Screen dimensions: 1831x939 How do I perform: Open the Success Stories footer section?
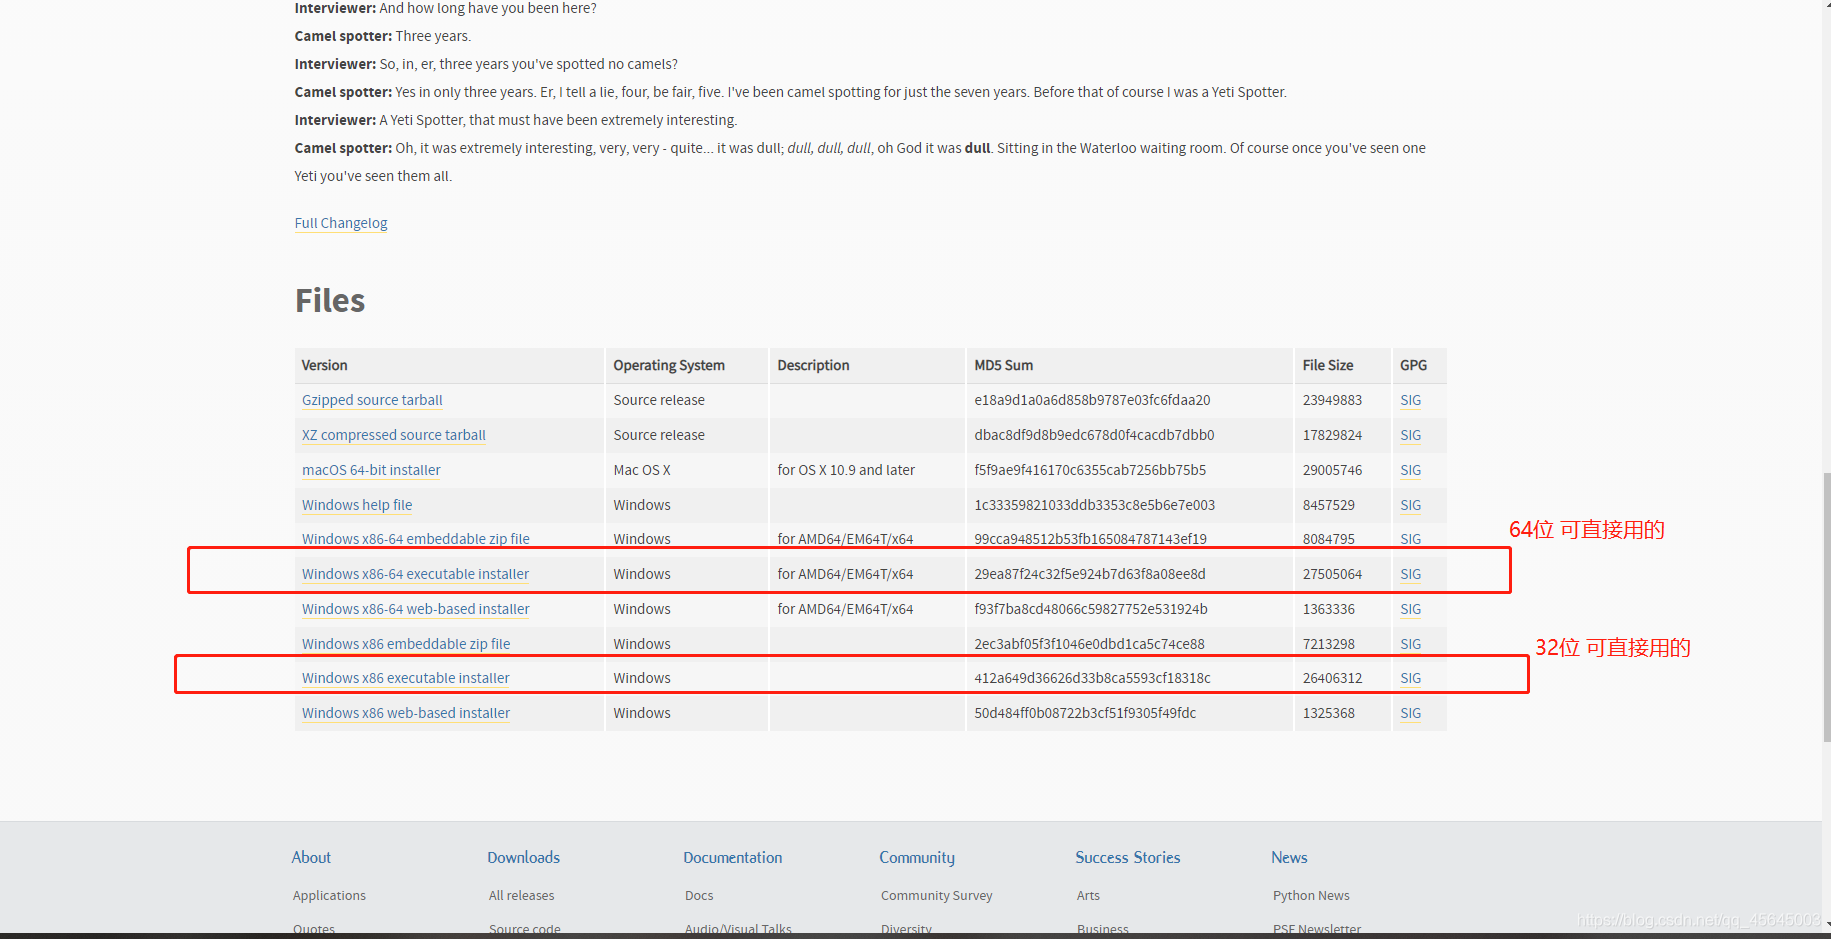(1128, 857)
